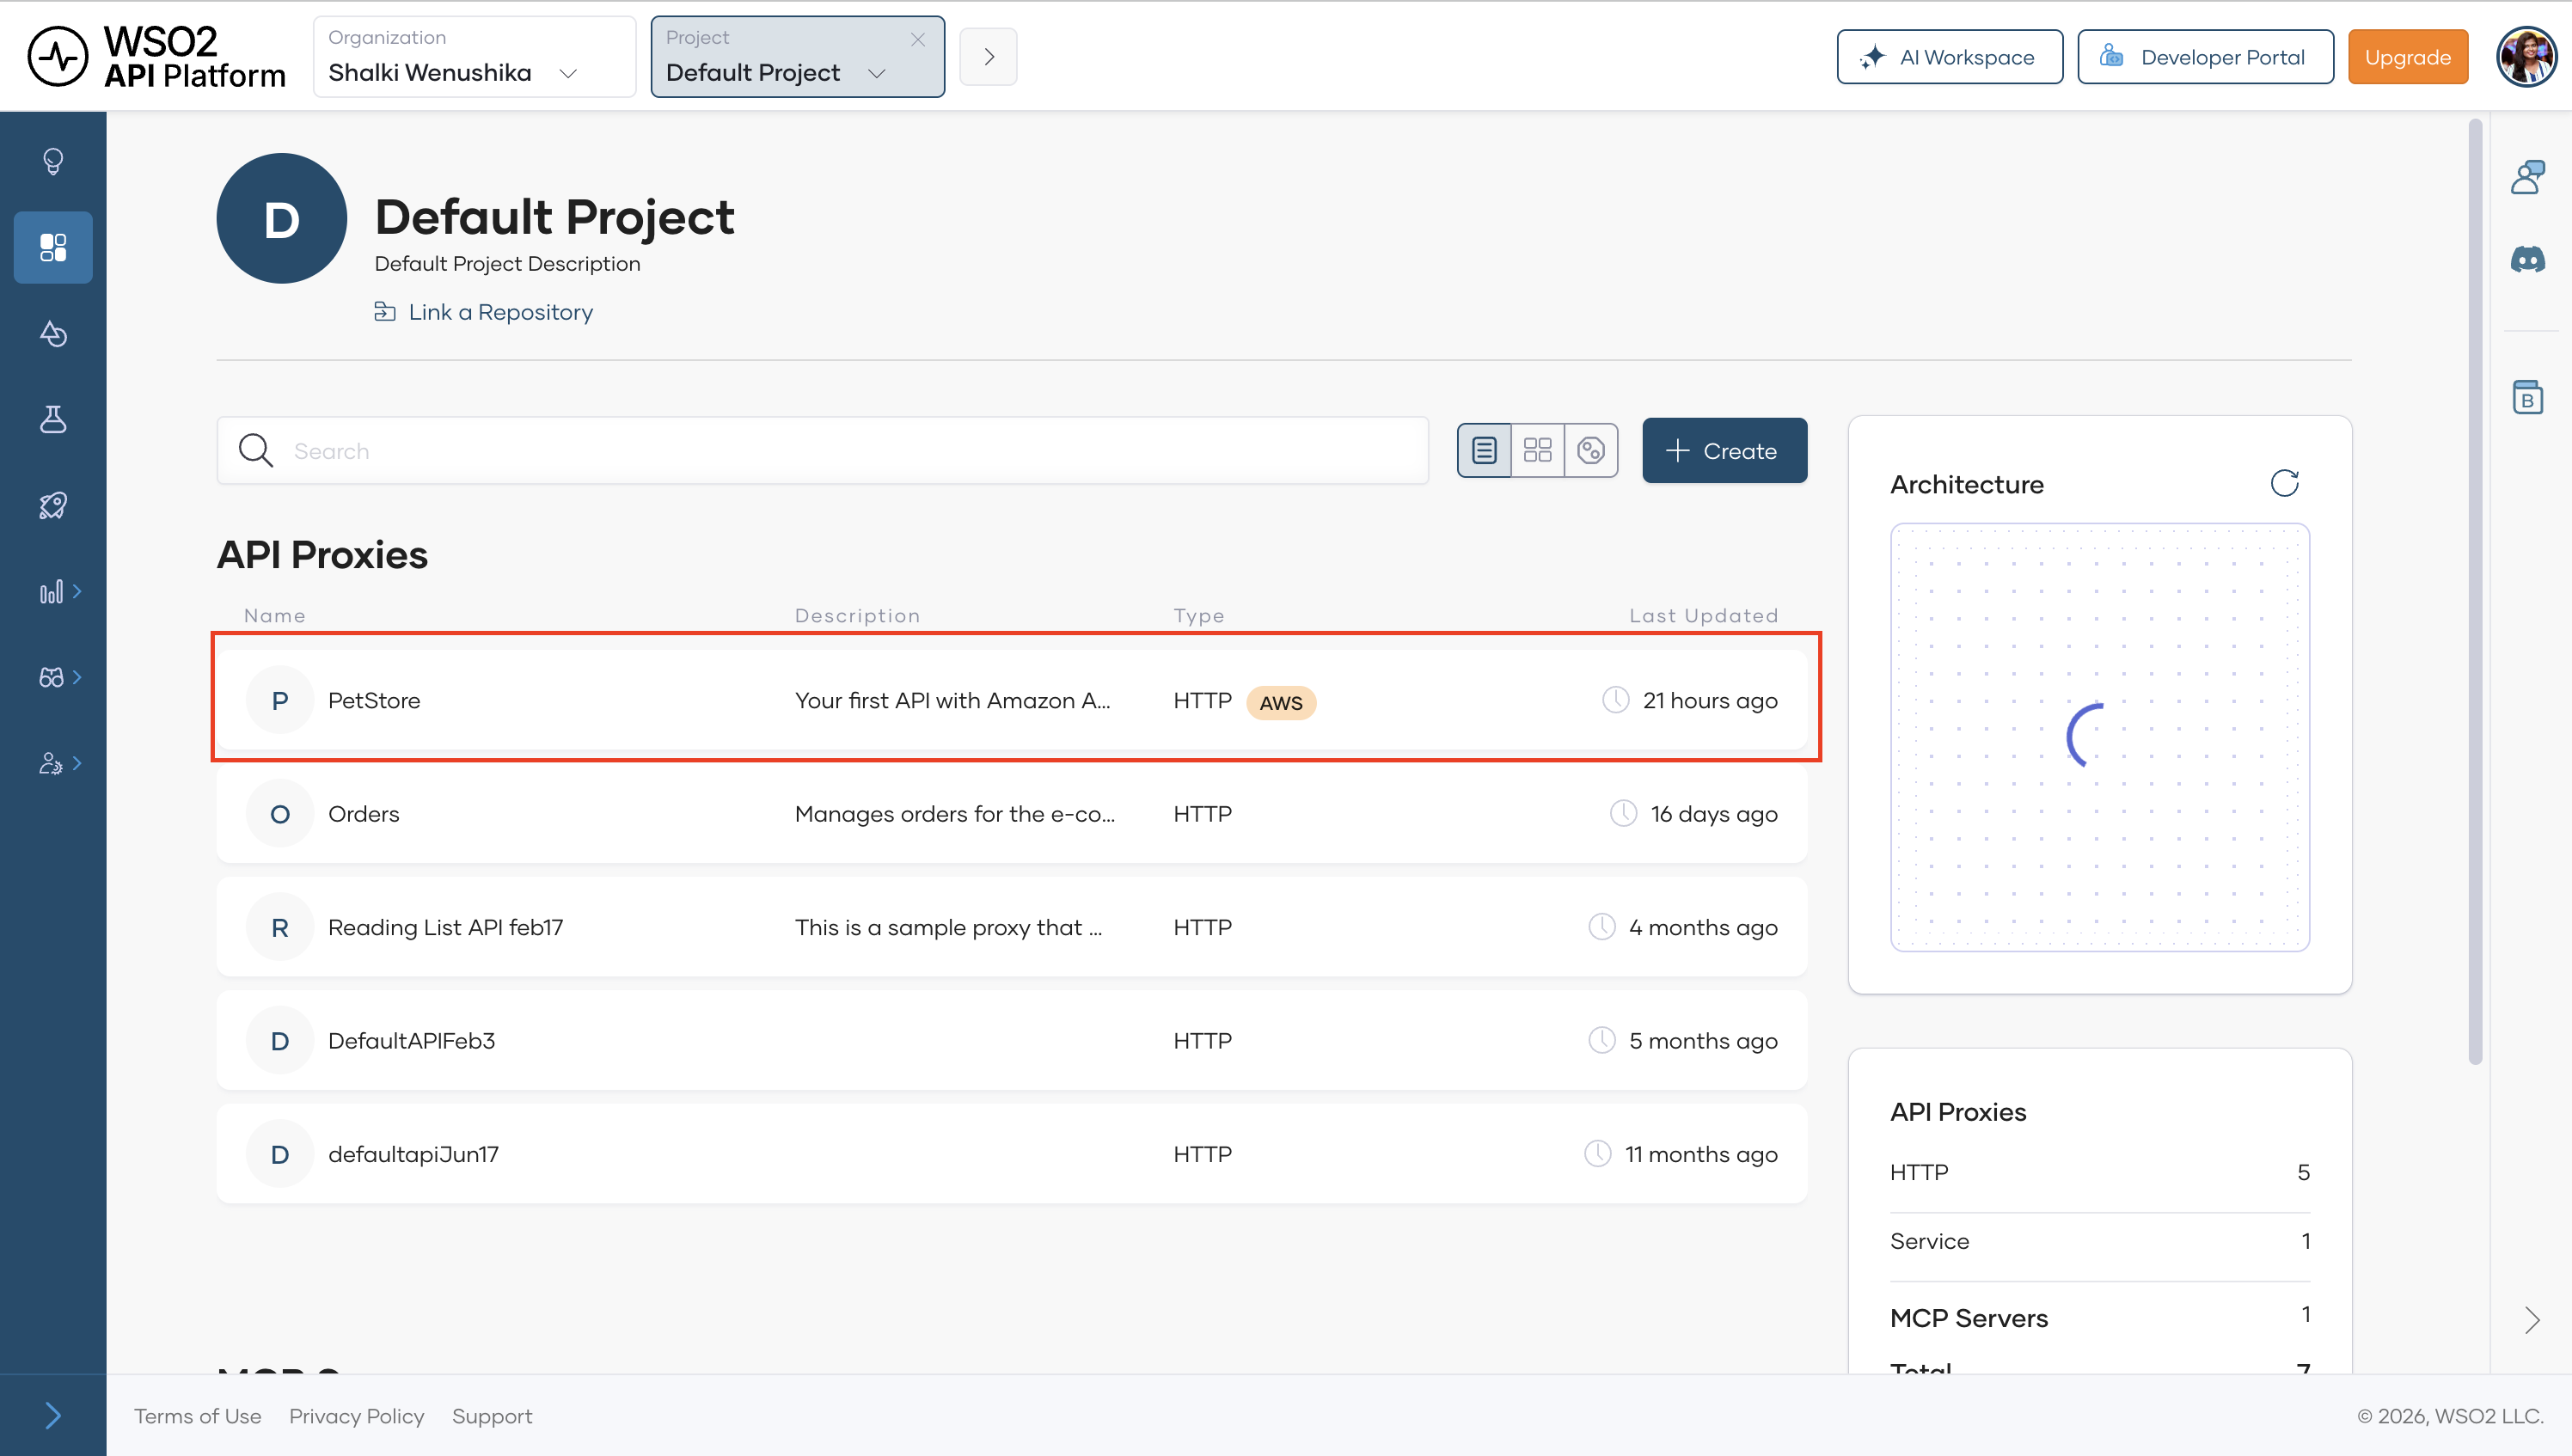Viewport: 2572px width, 1456px height.
Task: Open Support link in footer
Action: pos(492,1416)
